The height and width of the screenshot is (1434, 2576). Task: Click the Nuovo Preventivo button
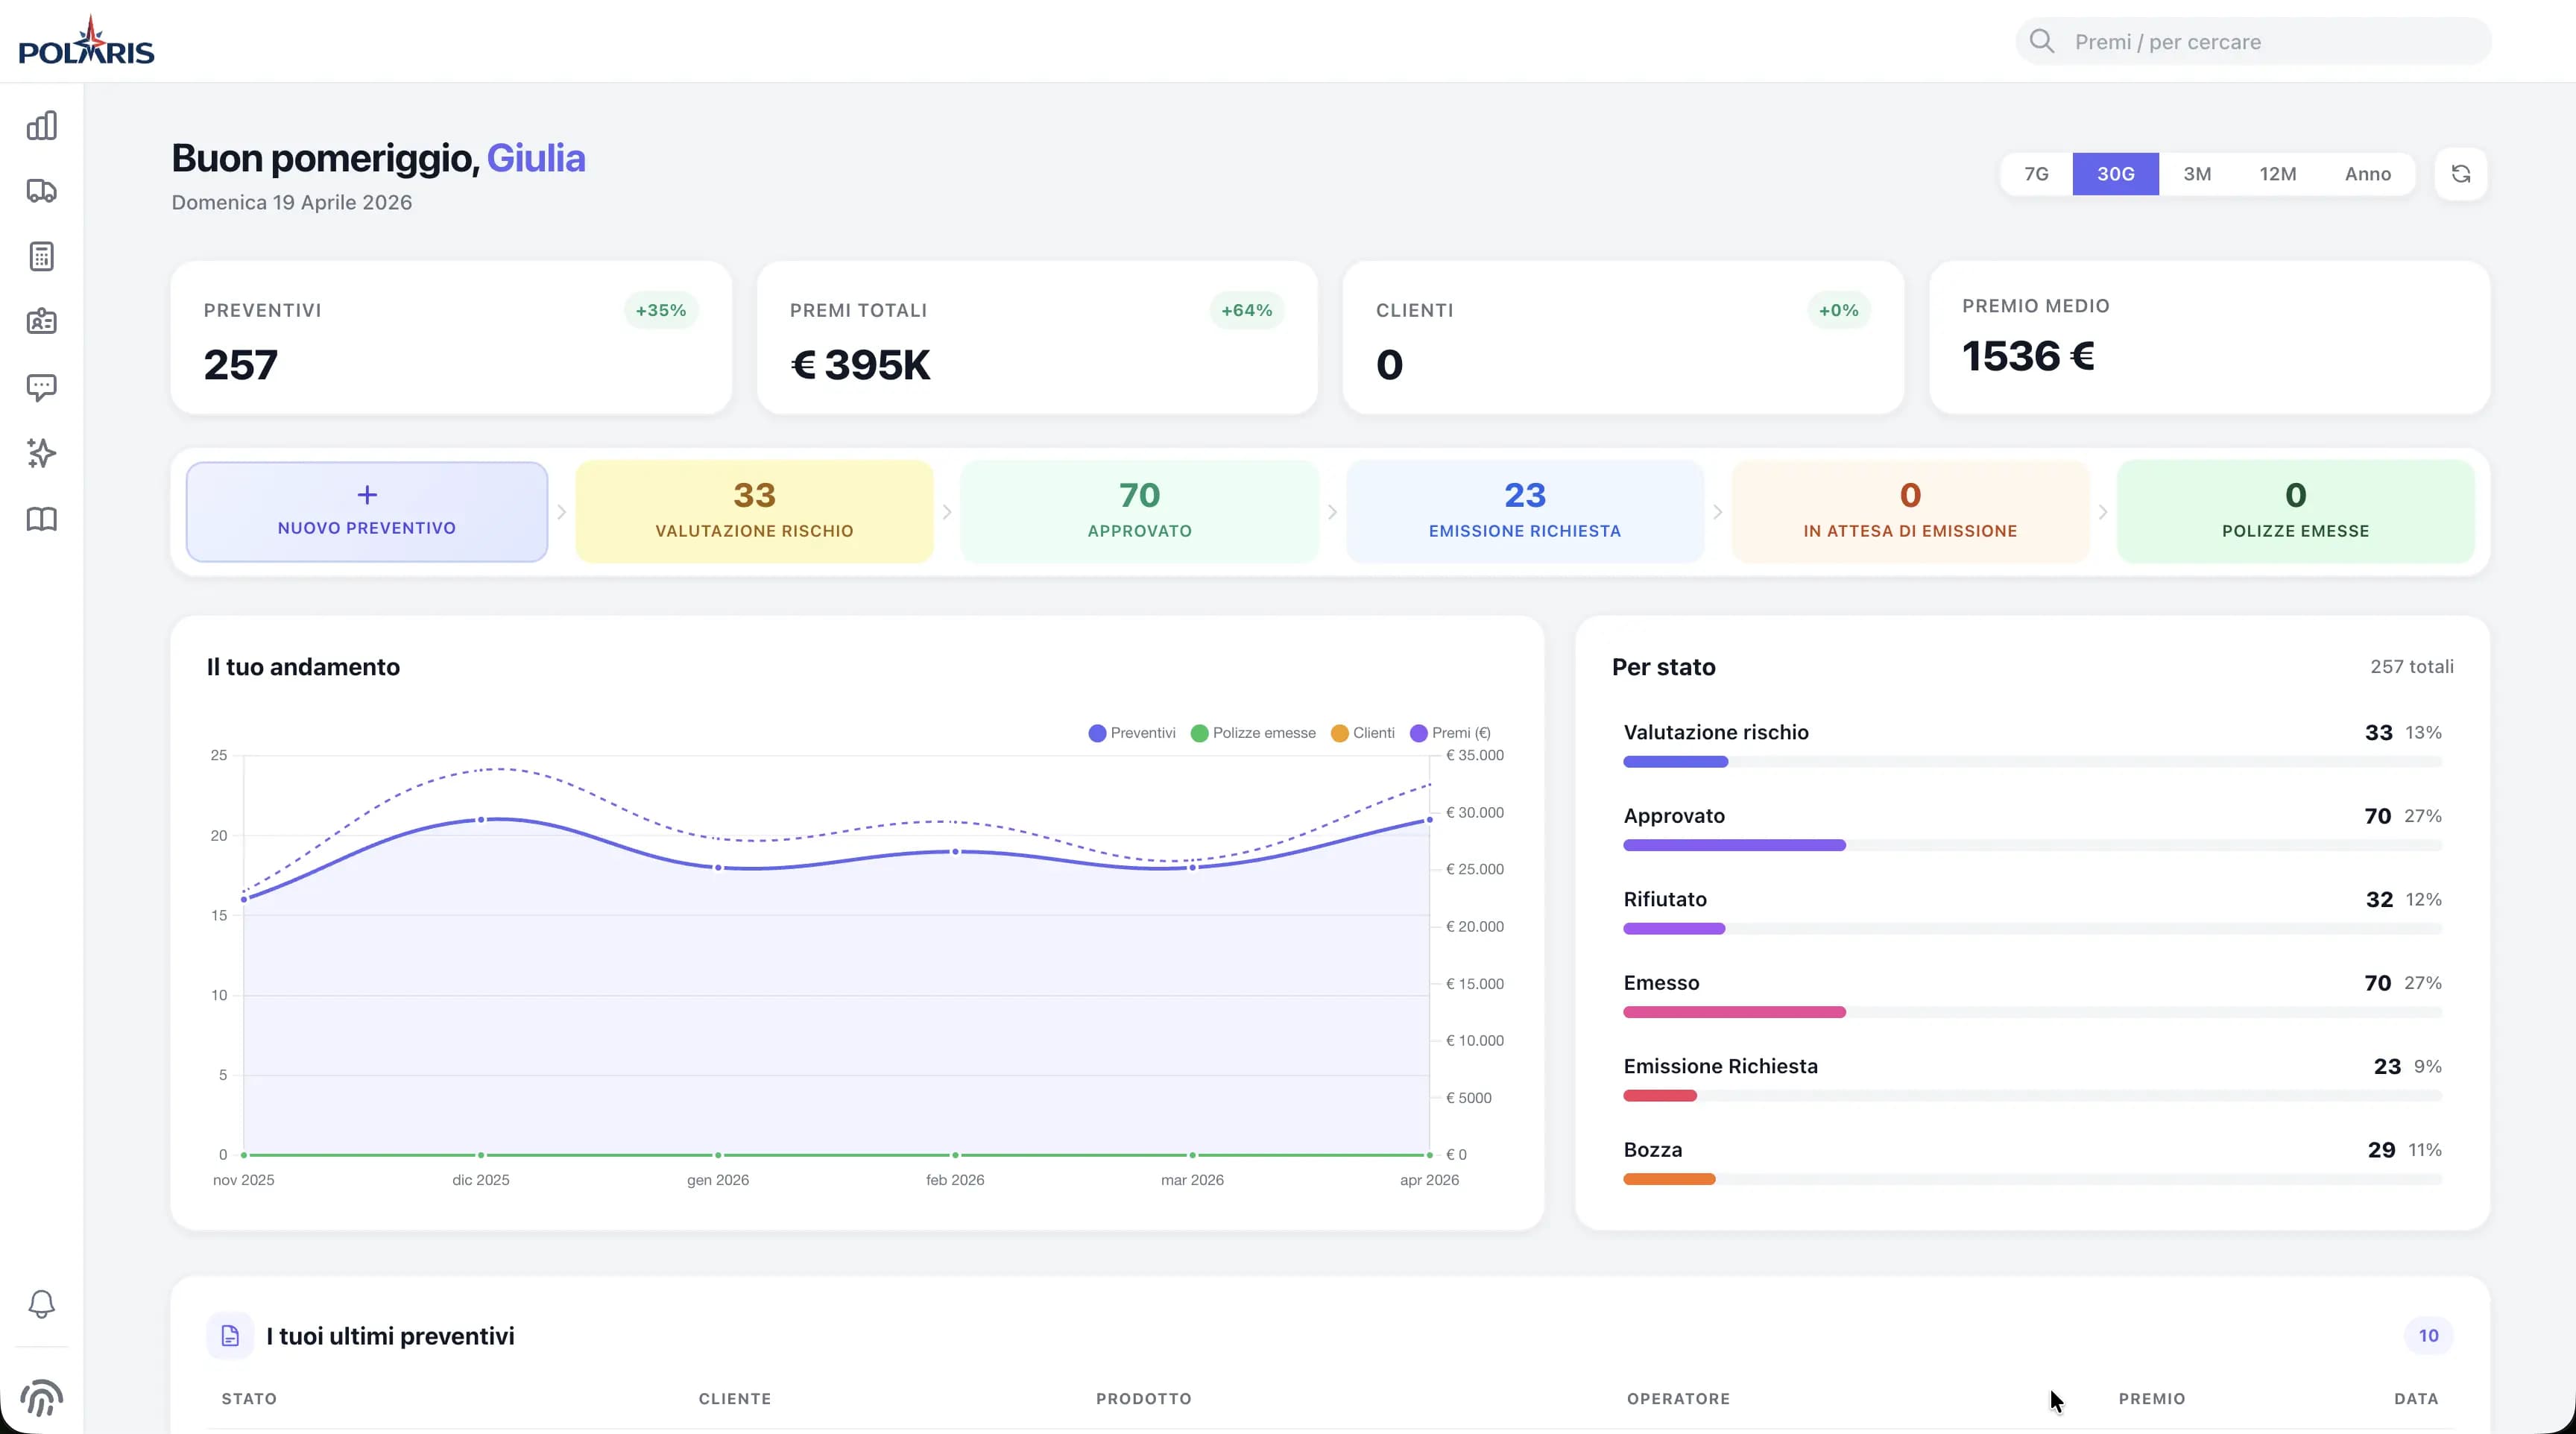366,511
